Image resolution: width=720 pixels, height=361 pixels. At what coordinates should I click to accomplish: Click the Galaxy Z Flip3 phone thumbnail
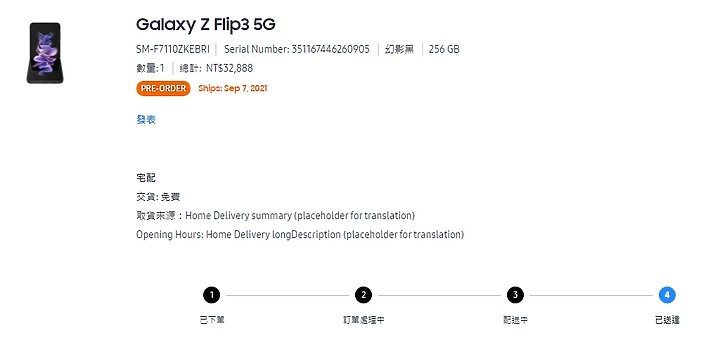[x=45, y=53]
